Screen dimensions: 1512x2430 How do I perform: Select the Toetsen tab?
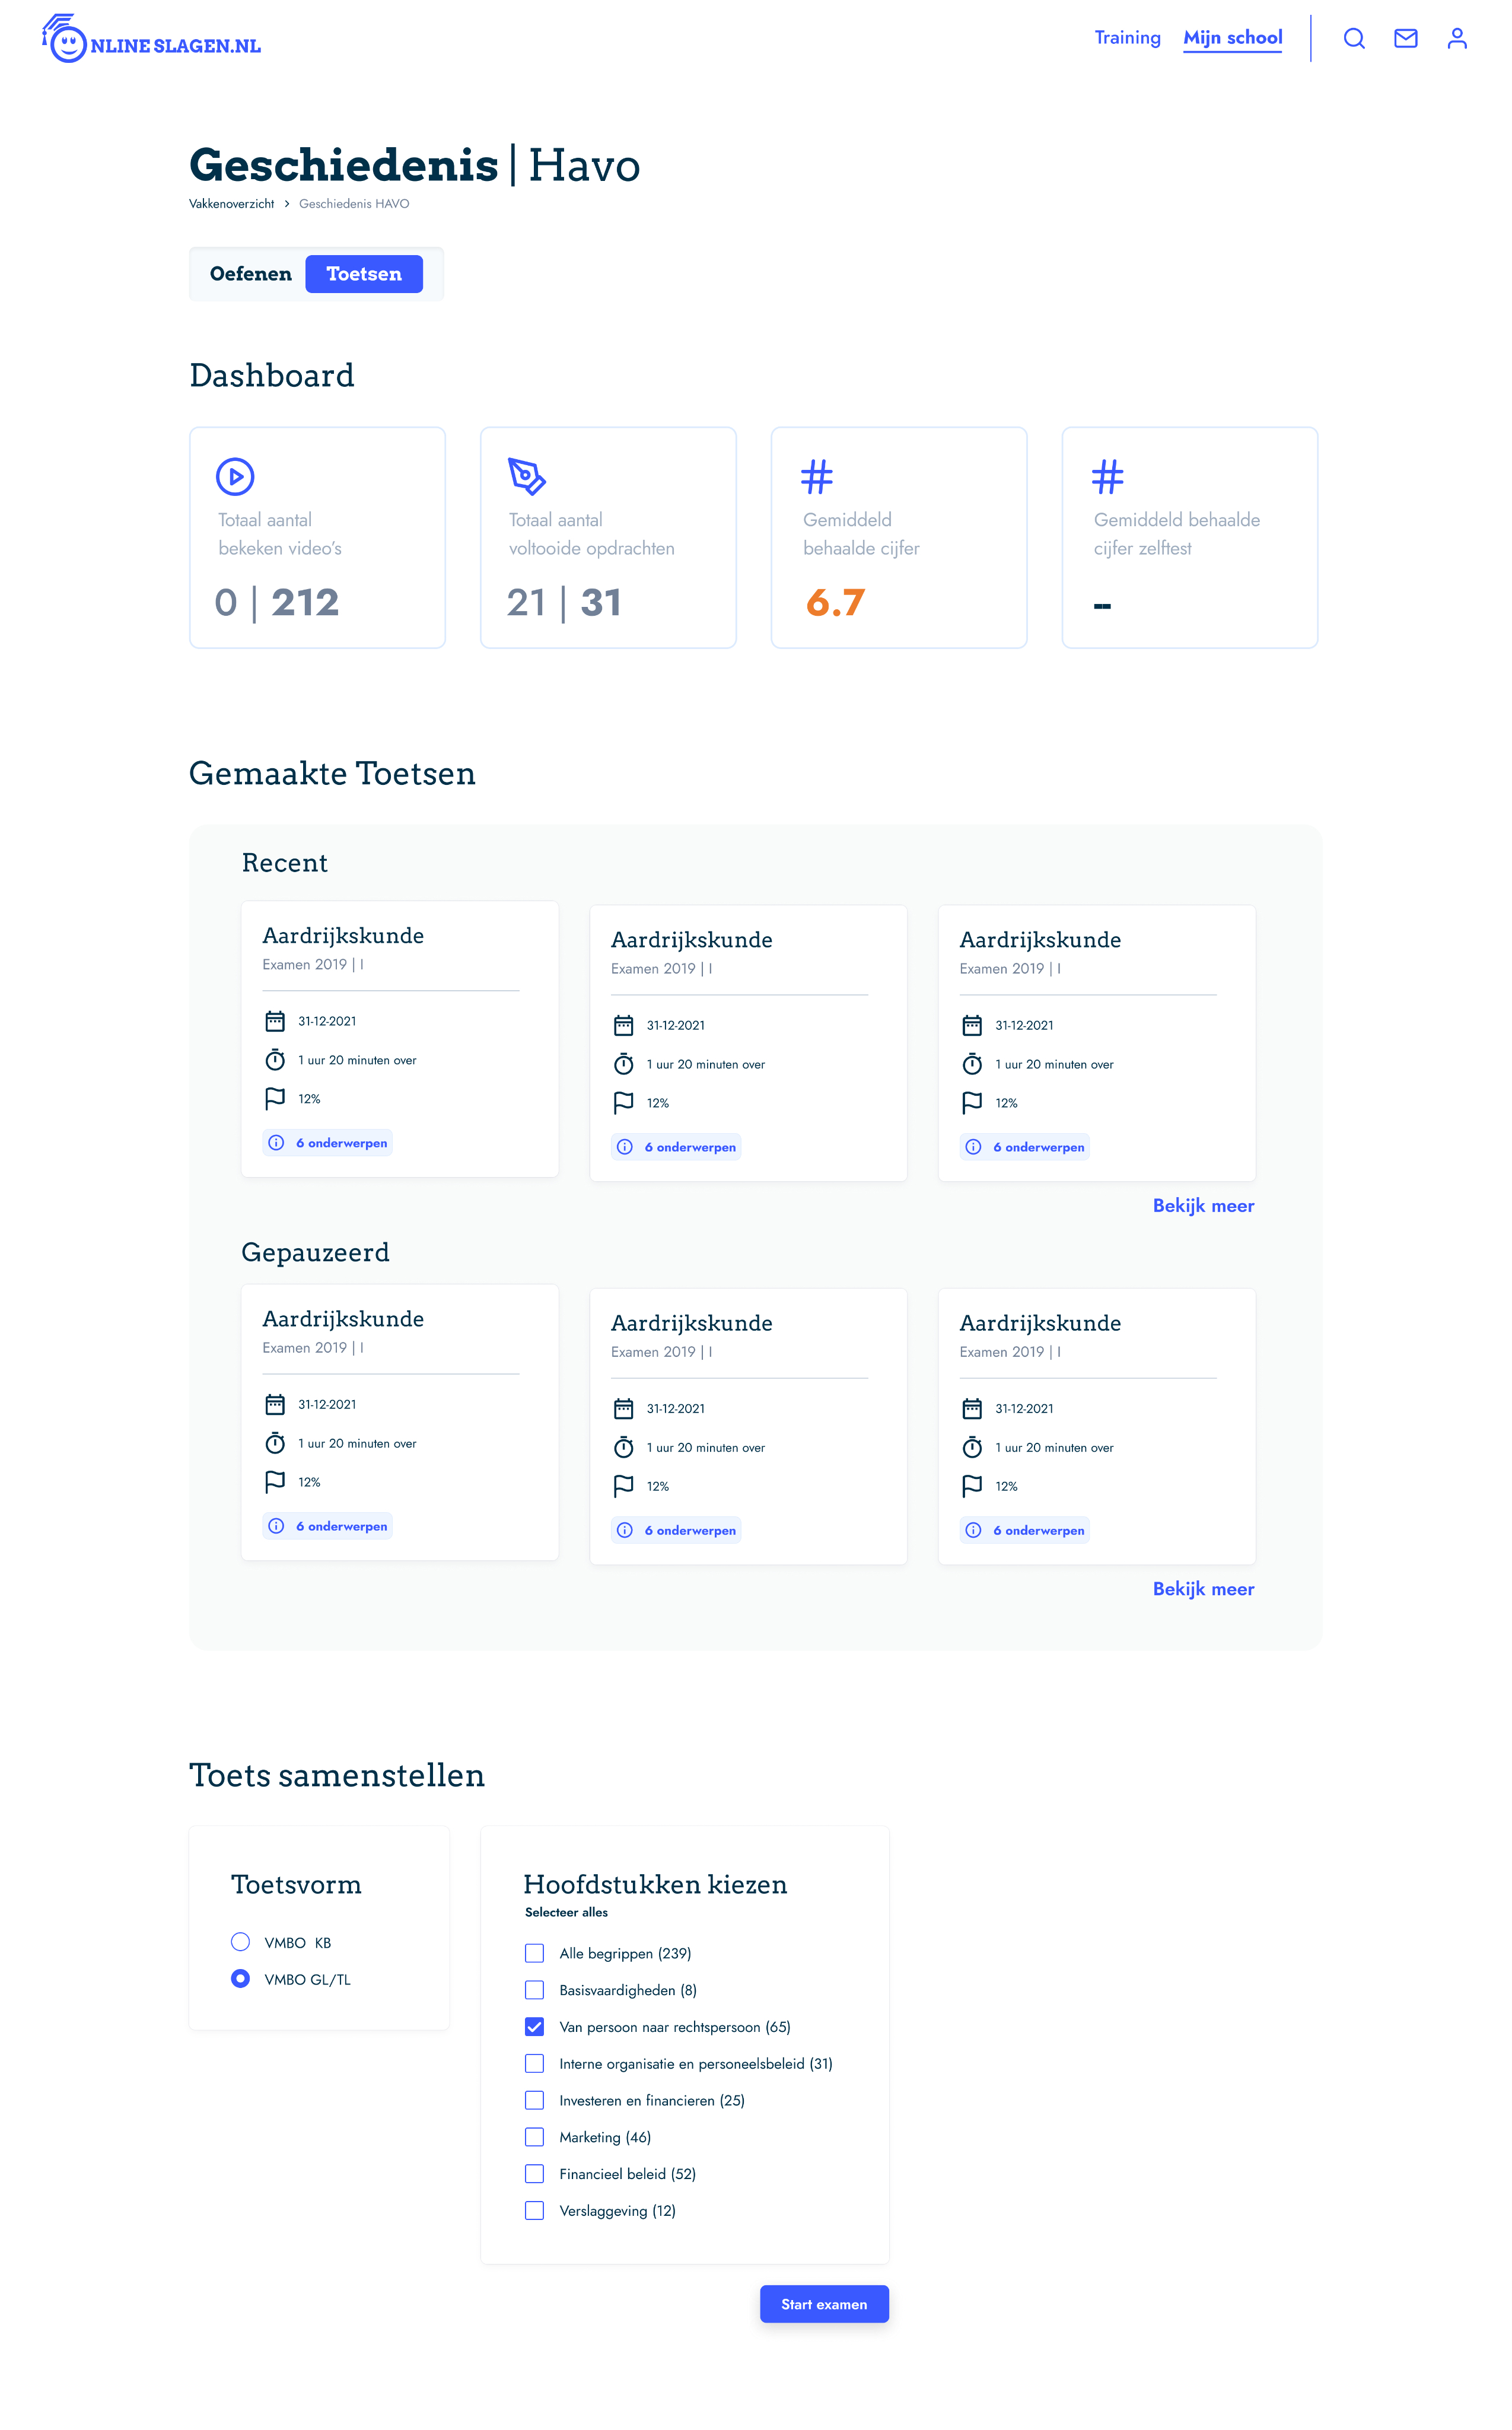tap(364, 274)
